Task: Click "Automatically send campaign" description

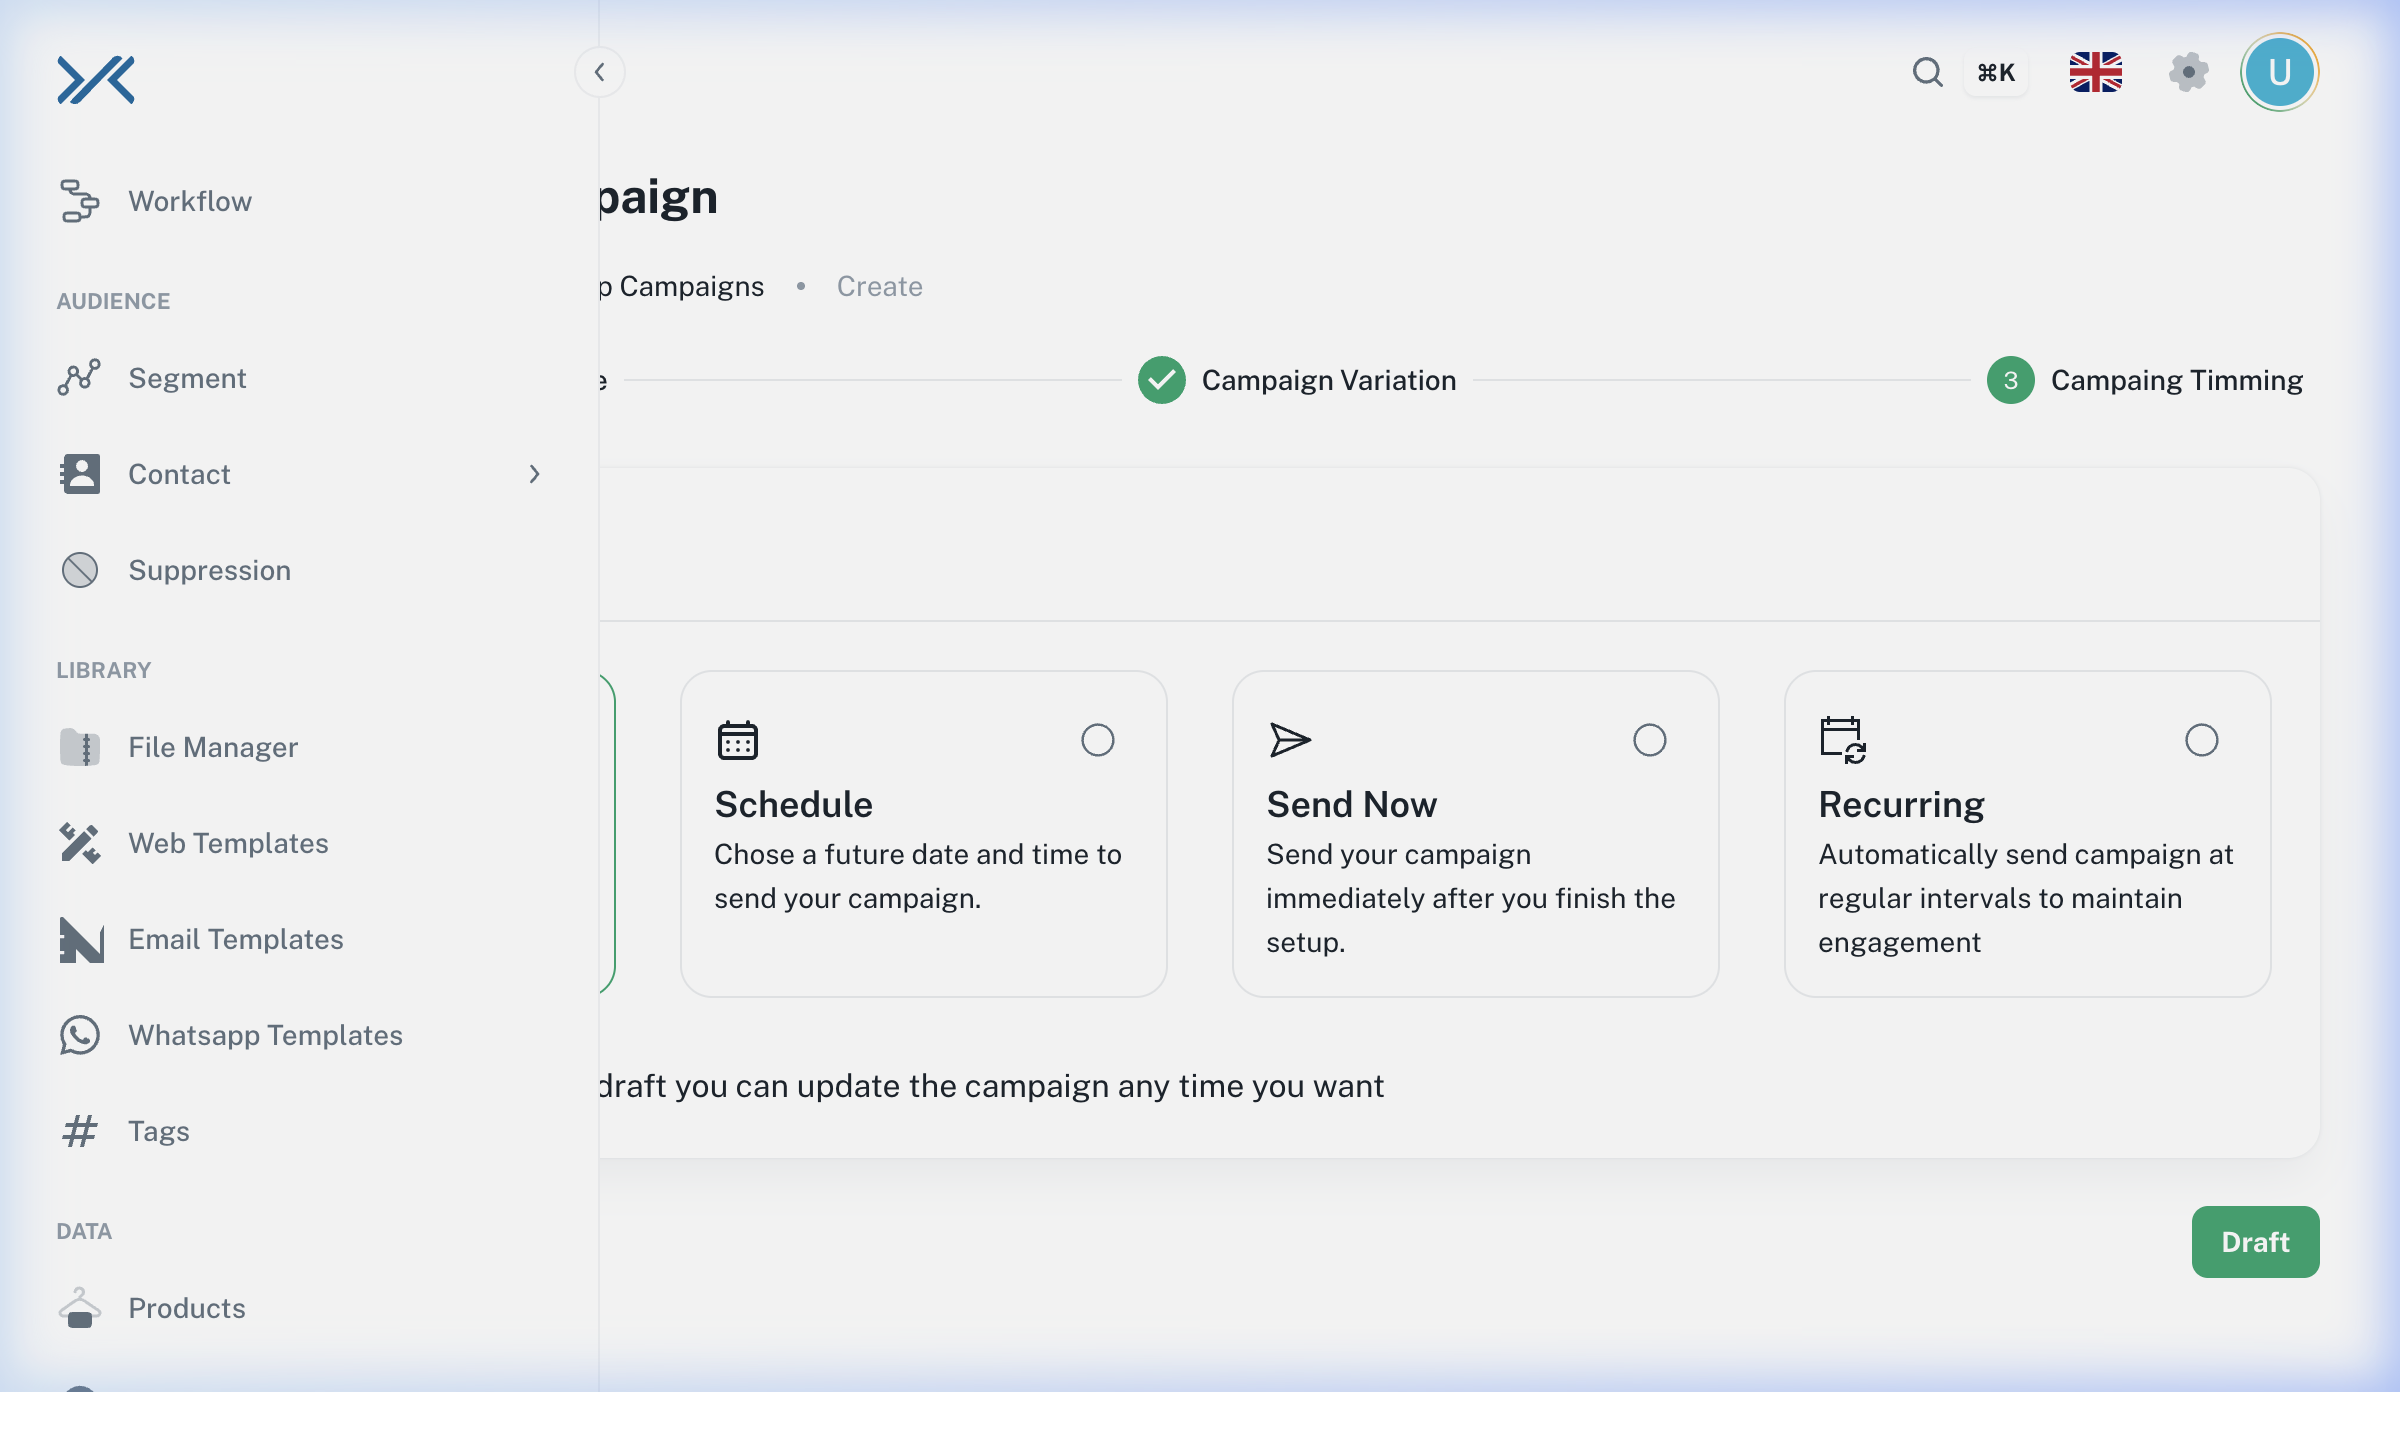Action: click(2026, 898)
